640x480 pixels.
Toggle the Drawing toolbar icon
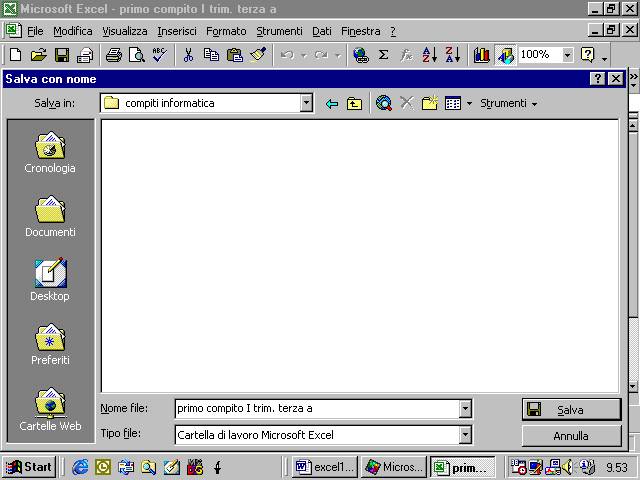click(x=505, y=56)
